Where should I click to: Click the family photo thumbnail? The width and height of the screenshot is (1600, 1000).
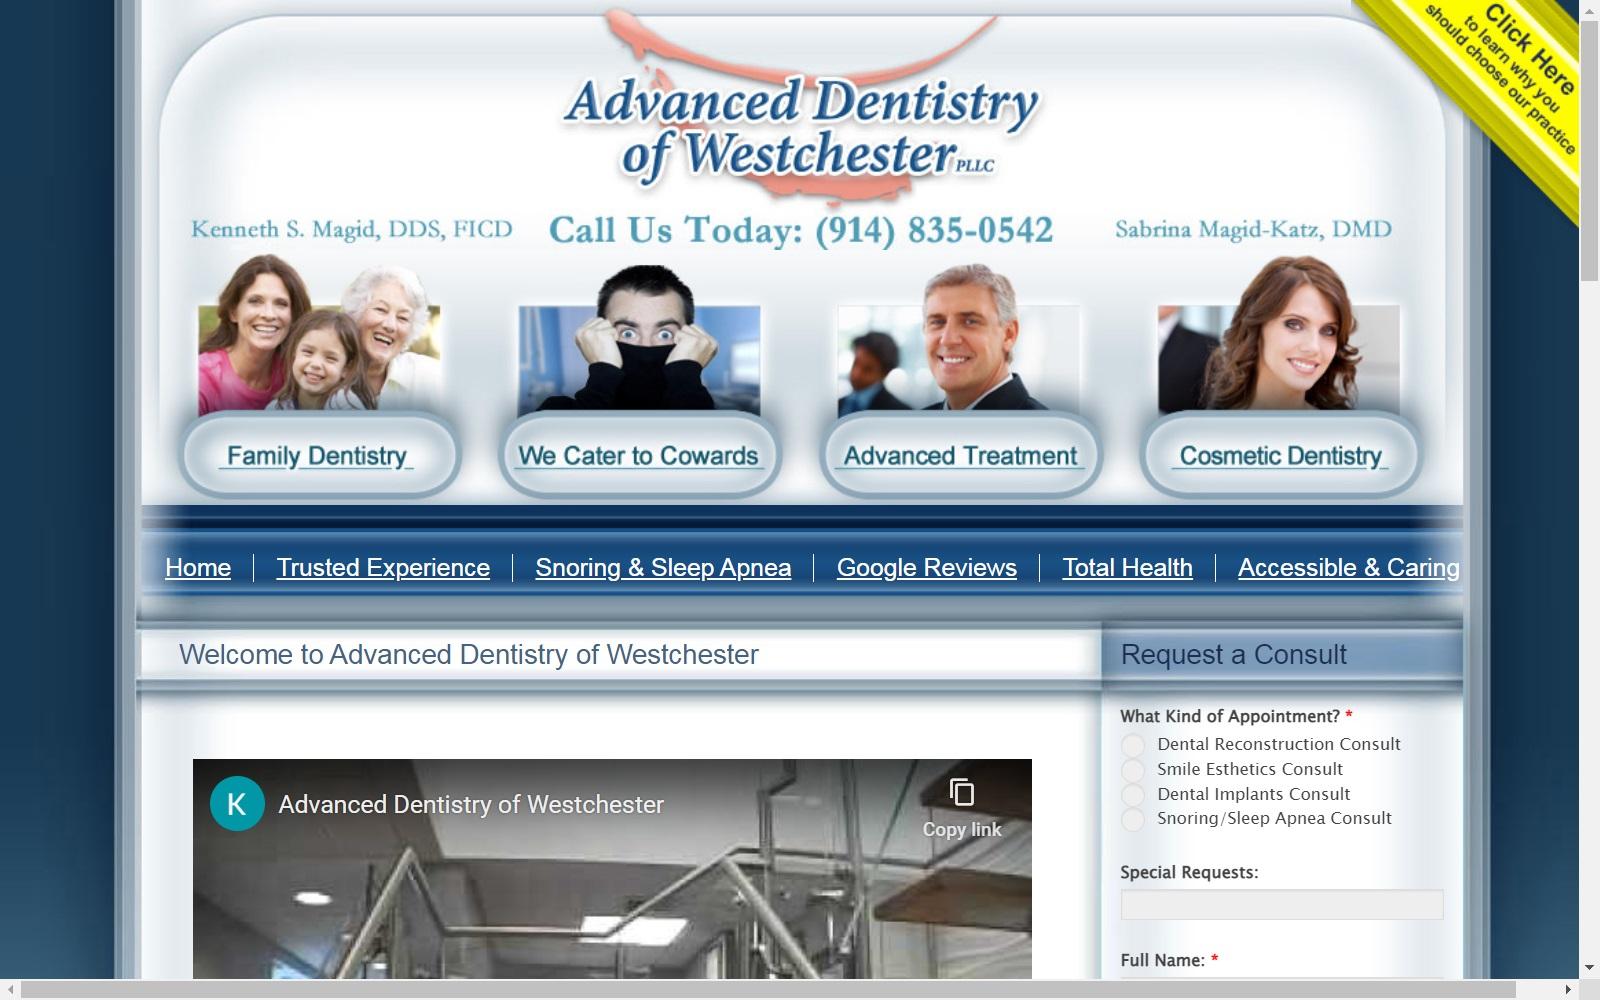click(x=319, y=335)
